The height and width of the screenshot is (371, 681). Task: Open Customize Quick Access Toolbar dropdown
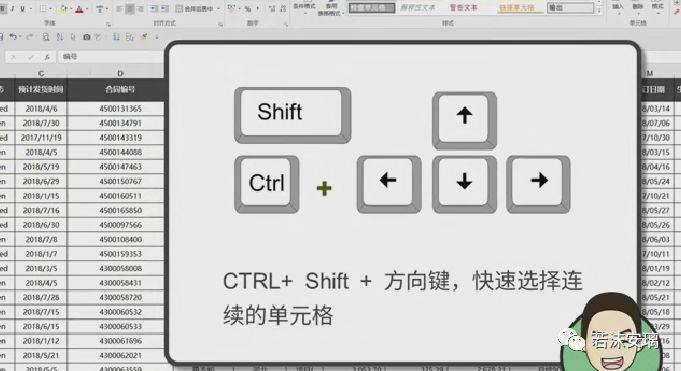tap(157, 37)
